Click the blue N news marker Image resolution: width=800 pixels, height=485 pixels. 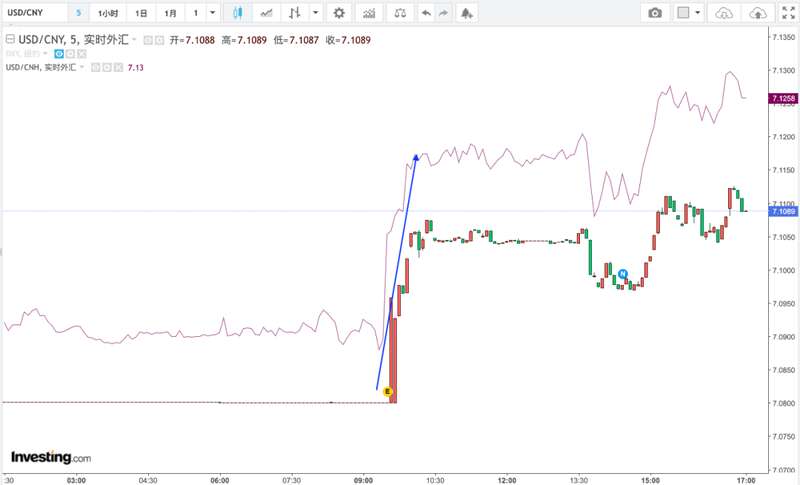(x=622, y=274)
